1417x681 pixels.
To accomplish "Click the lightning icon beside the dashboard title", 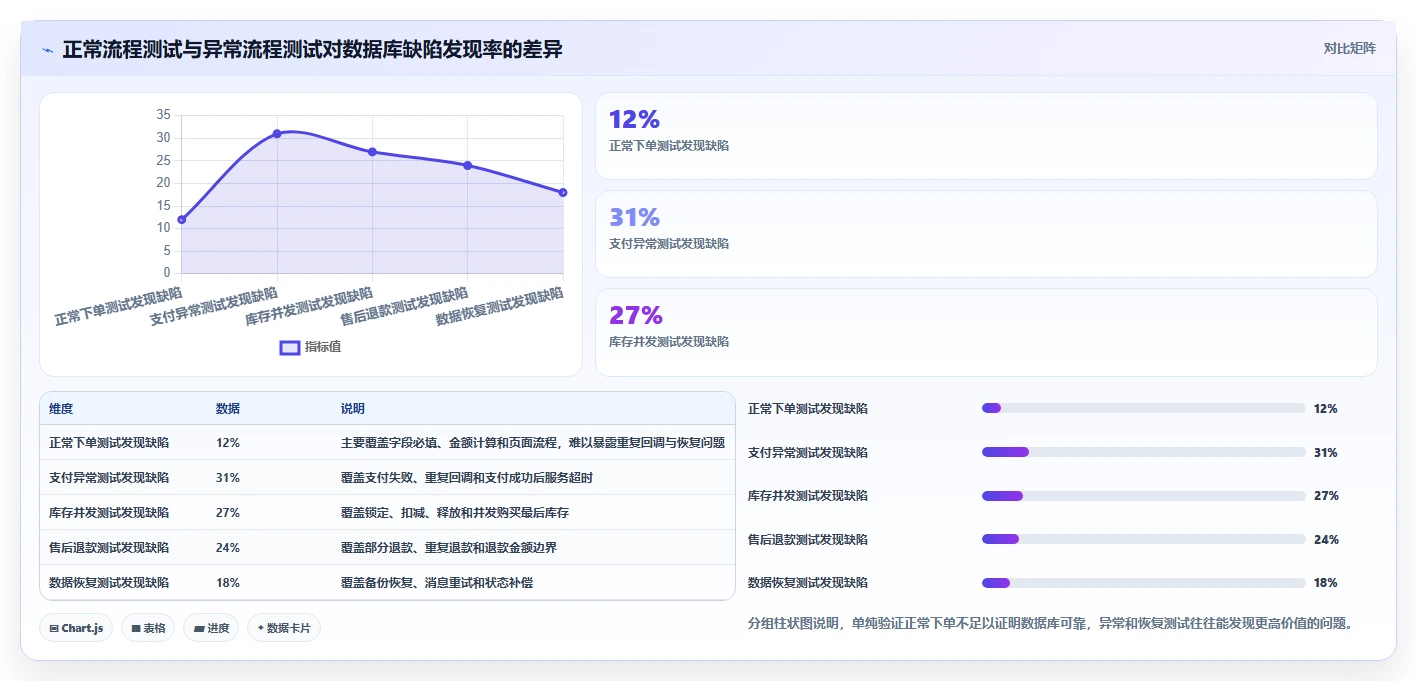I will 48,50.
